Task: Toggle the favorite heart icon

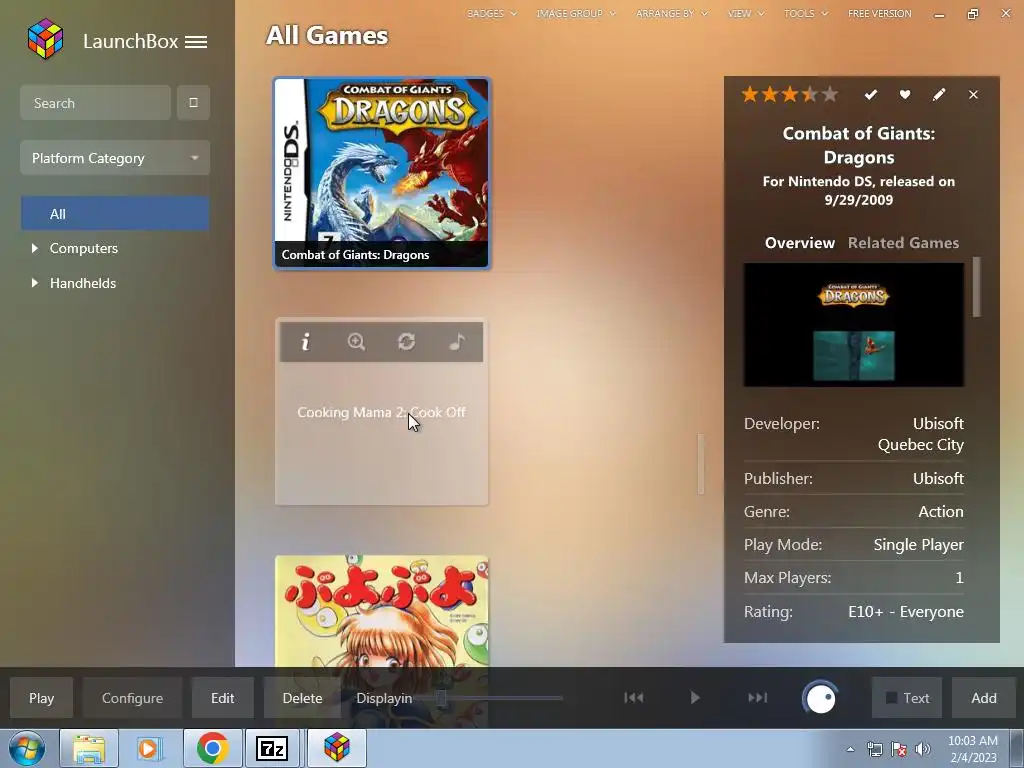Action: [904, 95]
